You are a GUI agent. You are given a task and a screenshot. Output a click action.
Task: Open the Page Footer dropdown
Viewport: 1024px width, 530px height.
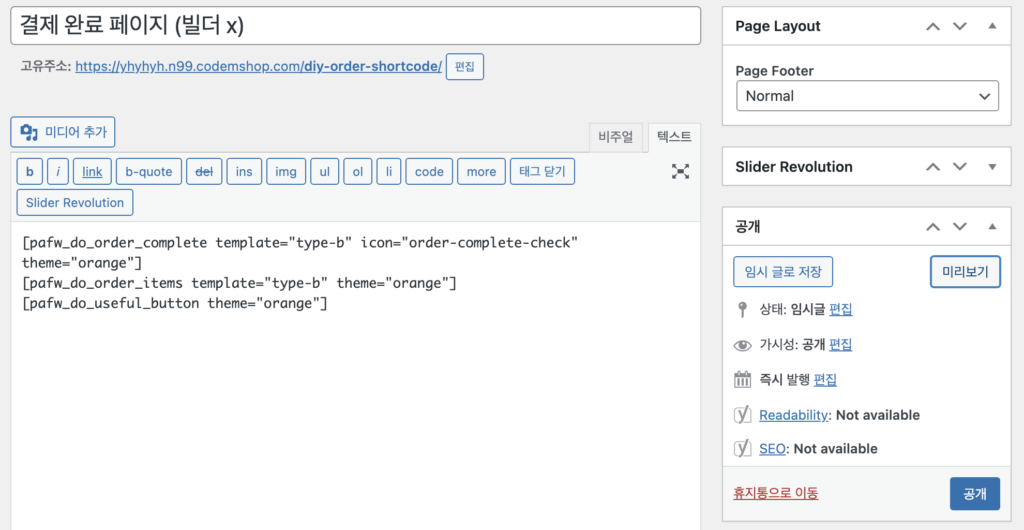[866, 96]
